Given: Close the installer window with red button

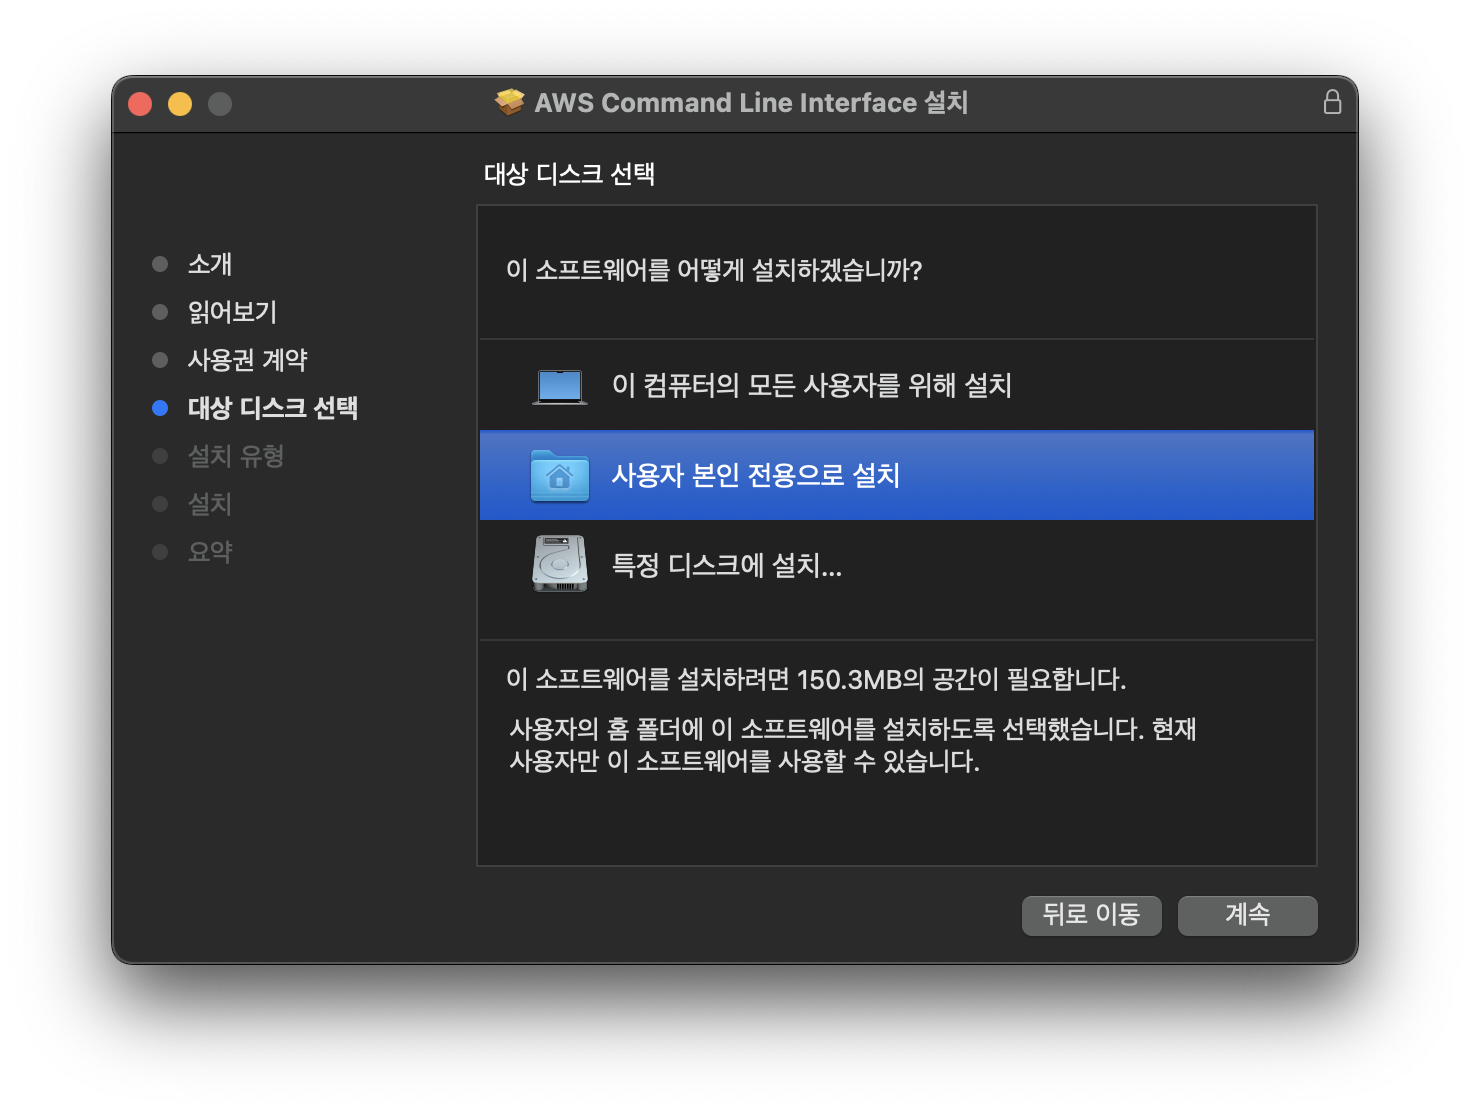Looking at the screenshot, I should (x=140, y=104).
